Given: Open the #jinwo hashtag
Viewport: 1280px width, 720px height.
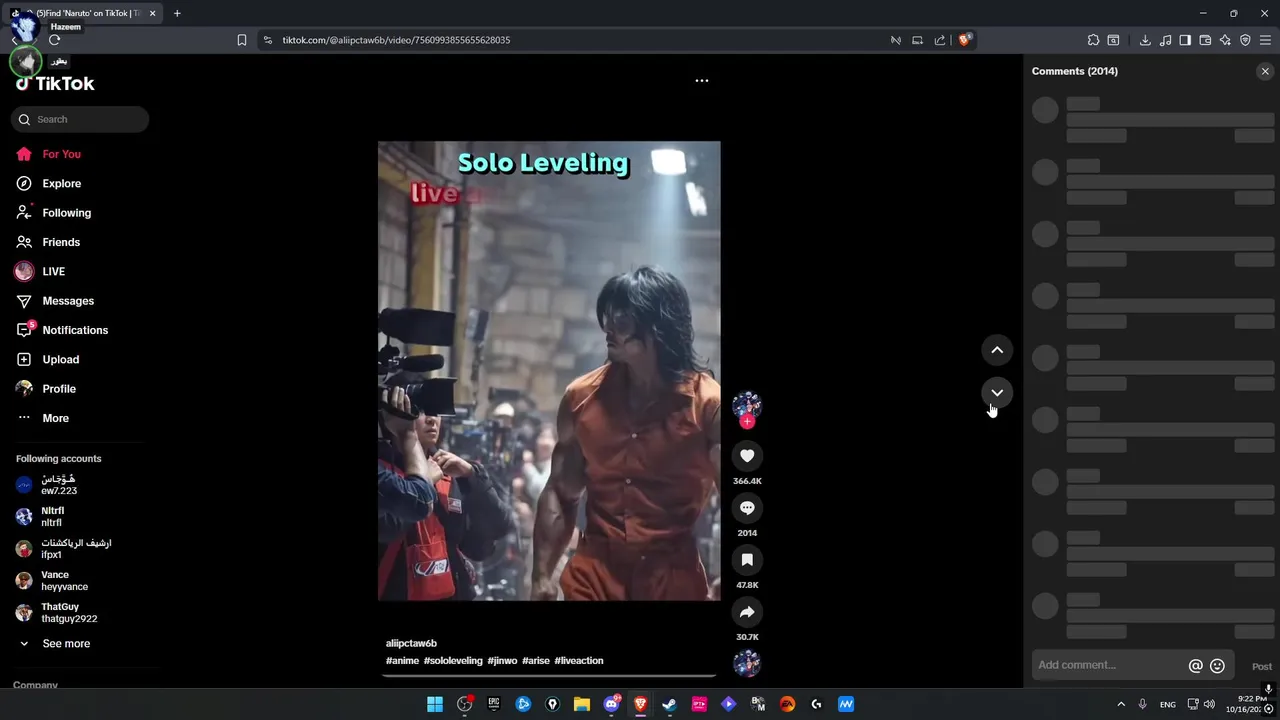Looking at the screenshot, I should (x=502, y=661).
